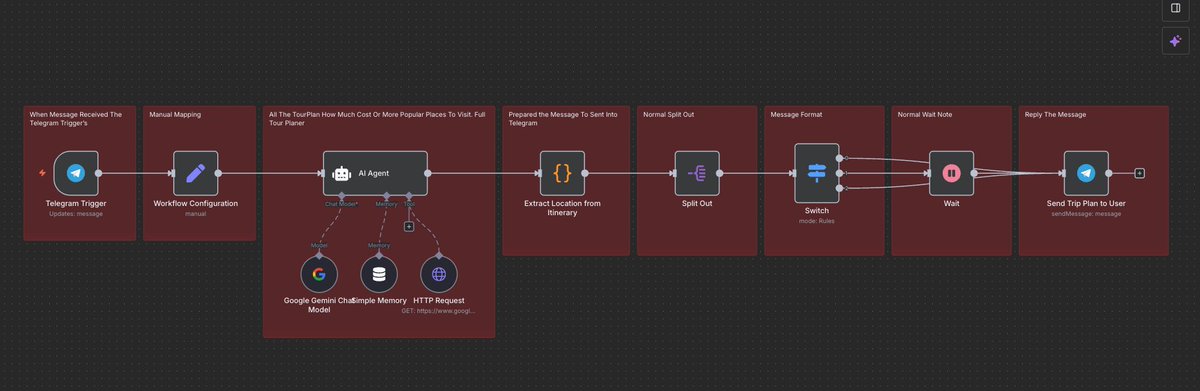Open the AI assistant sparkle button
The image size is (1200, 391).
pos(1175,41)
